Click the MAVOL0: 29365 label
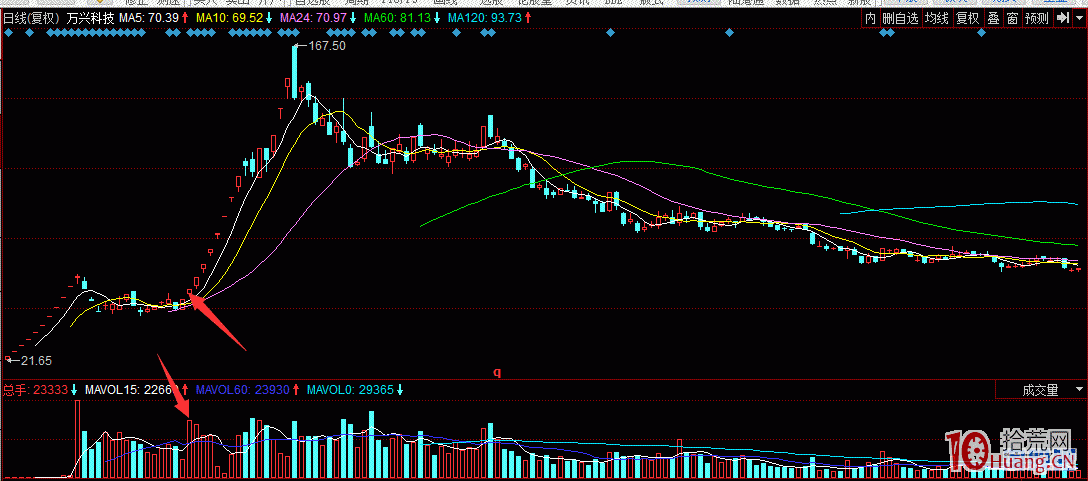1088x481 pixels. [x=350, y=390]
